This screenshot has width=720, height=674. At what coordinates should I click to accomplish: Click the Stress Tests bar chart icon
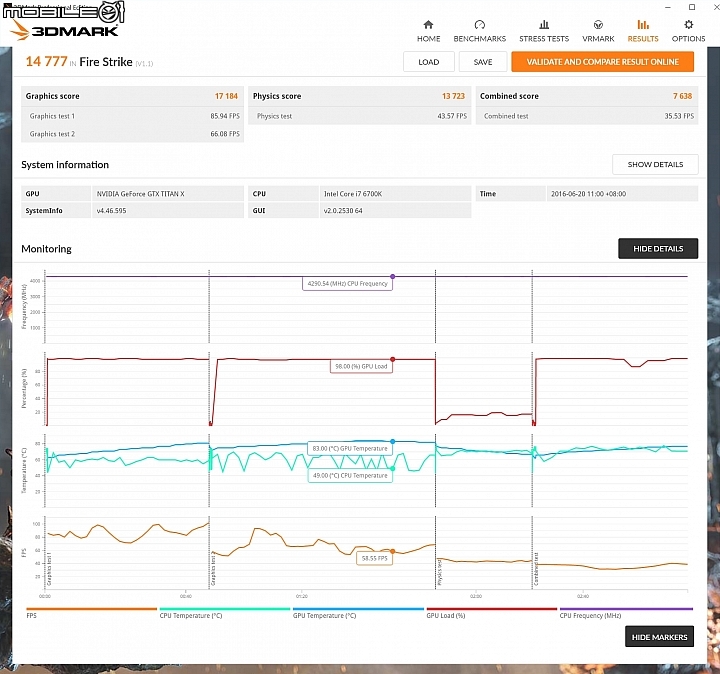pyautogui.click(x=544, y=24)
